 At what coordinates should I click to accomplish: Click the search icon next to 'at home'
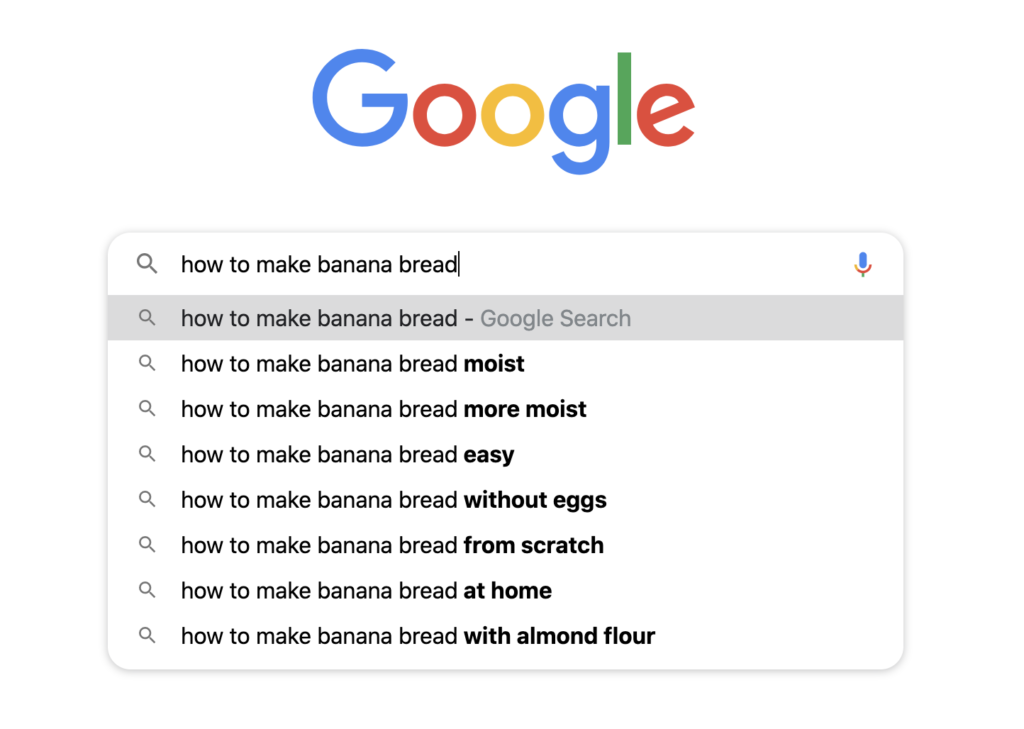pos(147,591)
